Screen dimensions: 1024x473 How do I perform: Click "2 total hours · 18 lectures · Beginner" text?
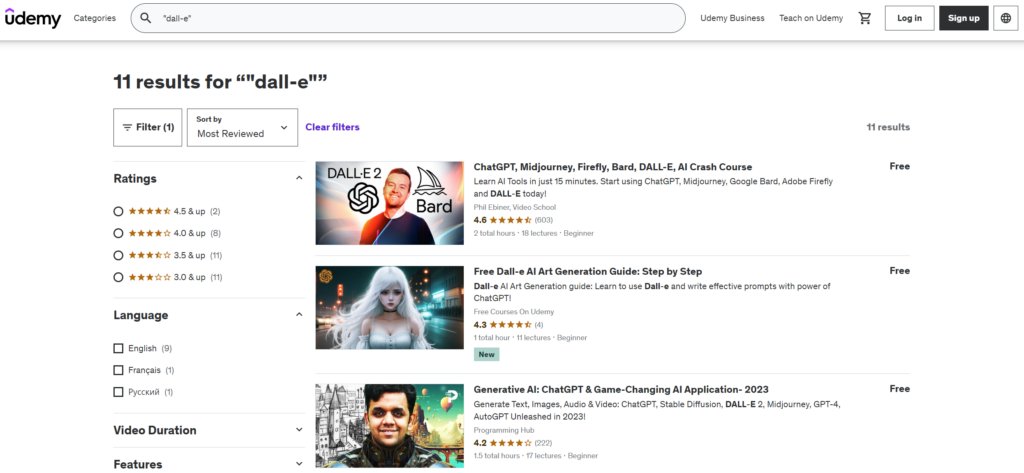(x=534, y=233)
